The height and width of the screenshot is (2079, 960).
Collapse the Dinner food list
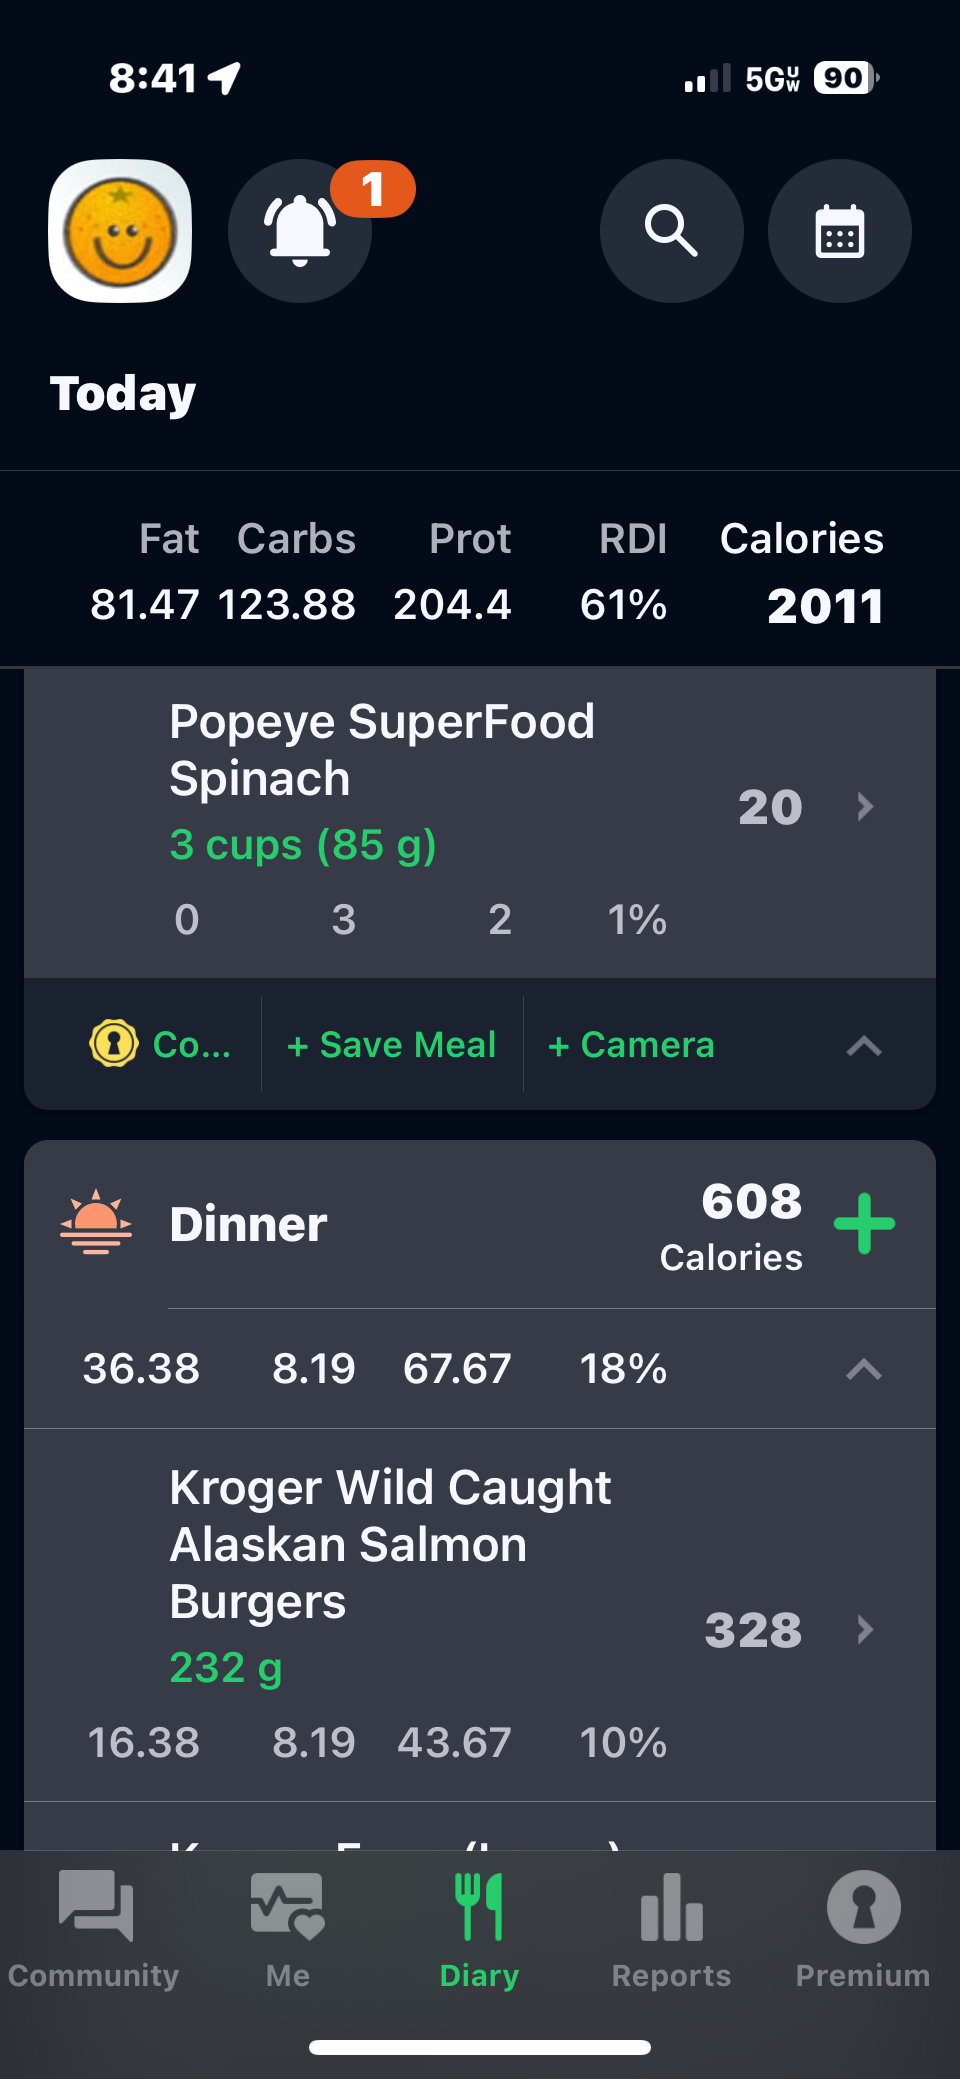coord(864,1369)
